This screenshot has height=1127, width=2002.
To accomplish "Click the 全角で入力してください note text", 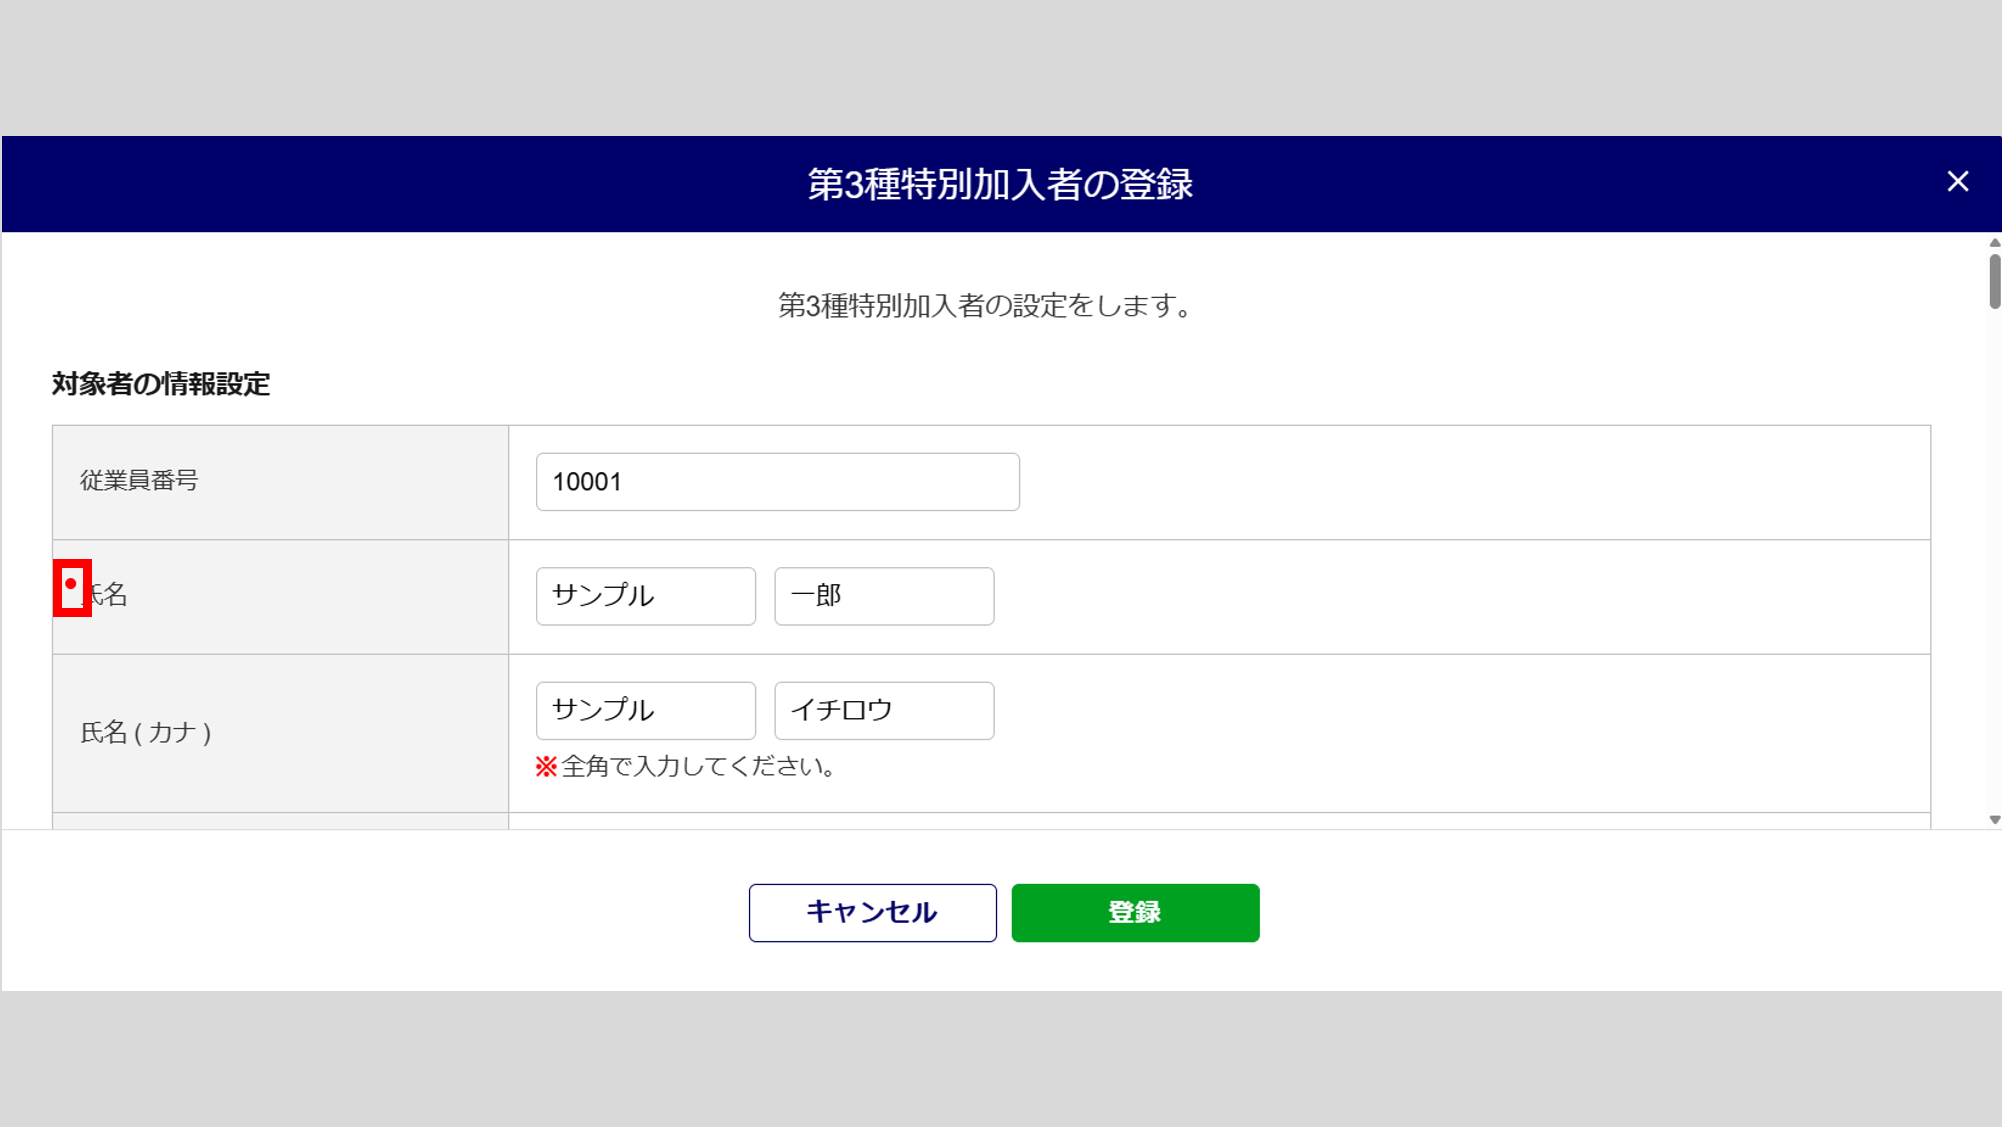I will pyautogui.click(x=699, y=767).
